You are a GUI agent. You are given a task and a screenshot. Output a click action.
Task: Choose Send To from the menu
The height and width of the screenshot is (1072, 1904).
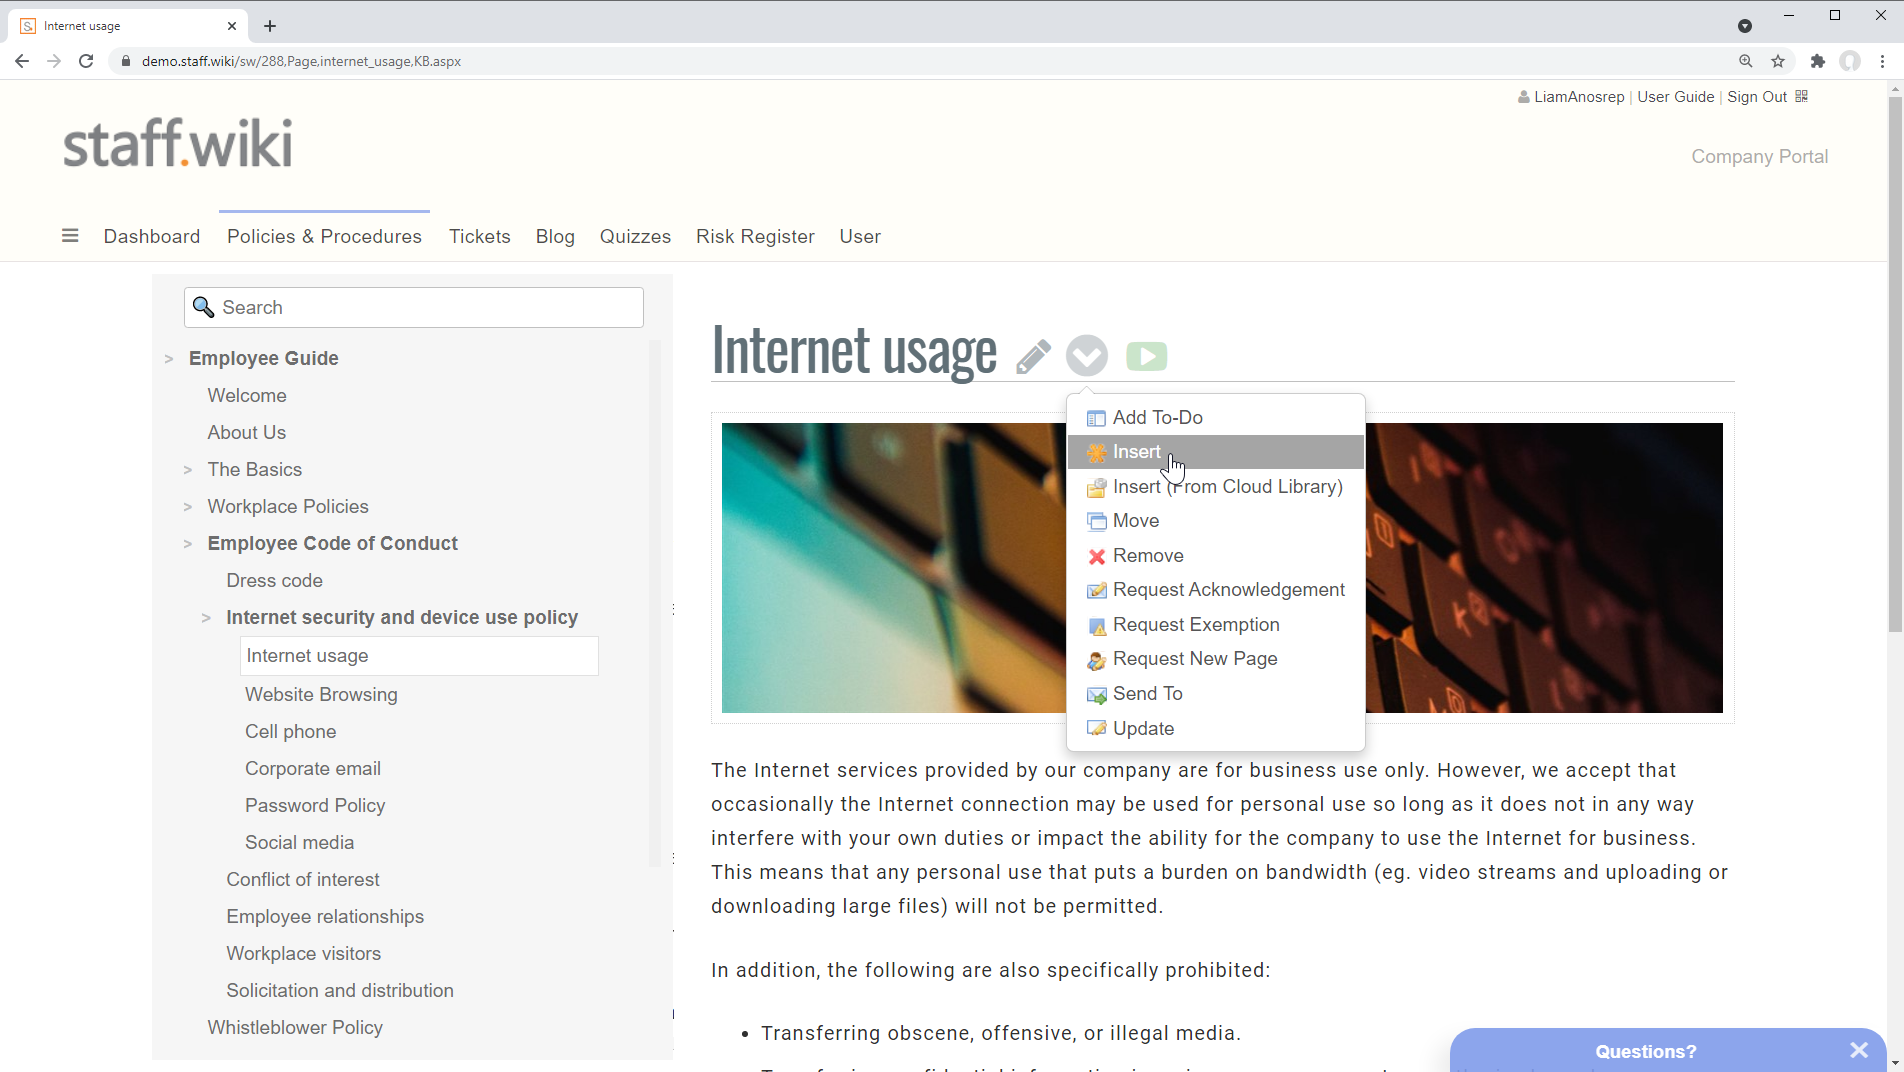pyautogui.click(x=1216, y=694)
